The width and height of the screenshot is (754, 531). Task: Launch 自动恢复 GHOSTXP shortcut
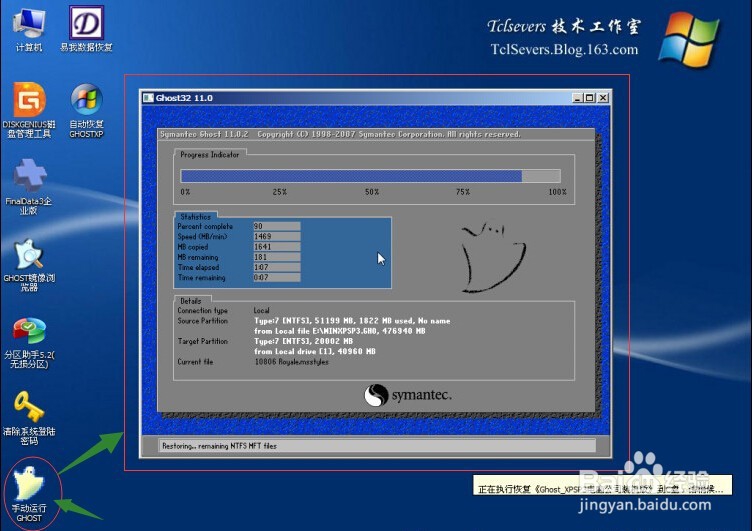click(x=87, y=111)
